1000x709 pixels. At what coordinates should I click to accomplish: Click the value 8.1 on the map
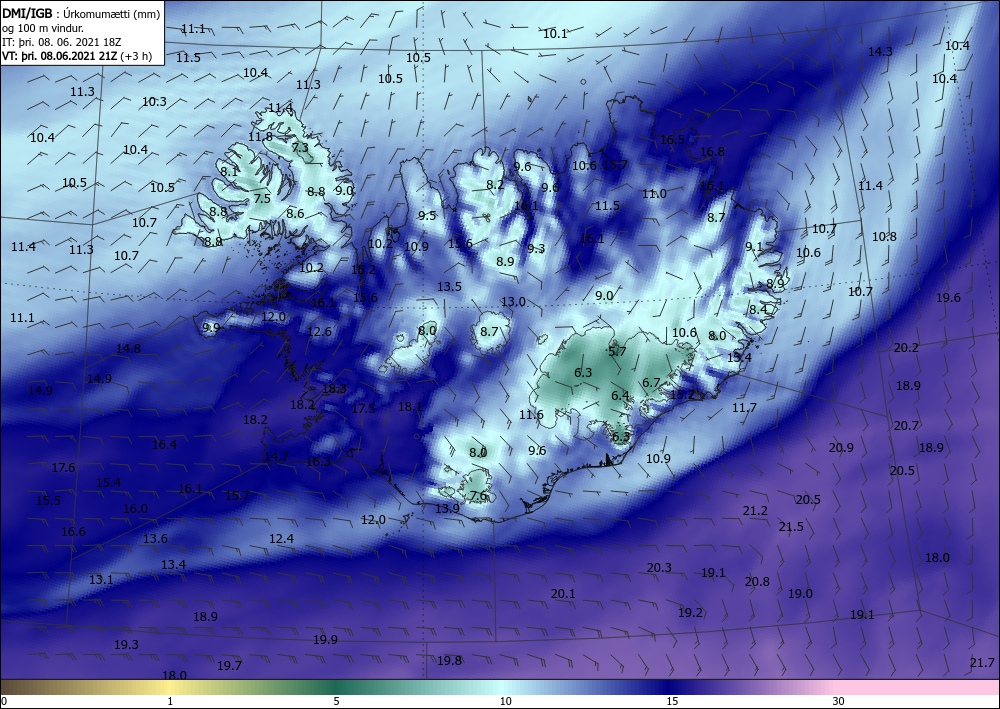point(228,172)
